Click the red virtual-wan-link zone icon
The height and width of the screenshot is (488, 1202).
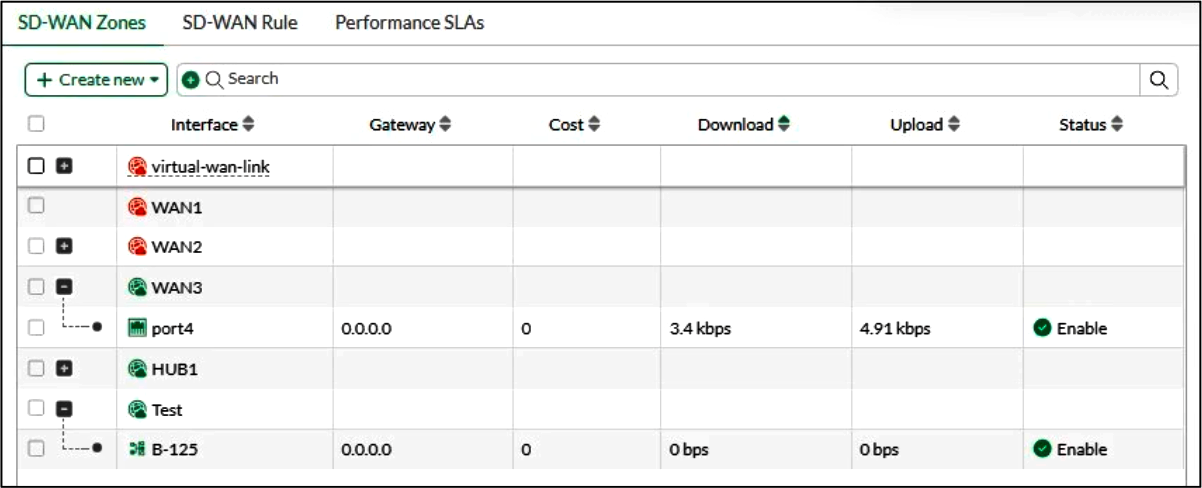click(138, 167)
